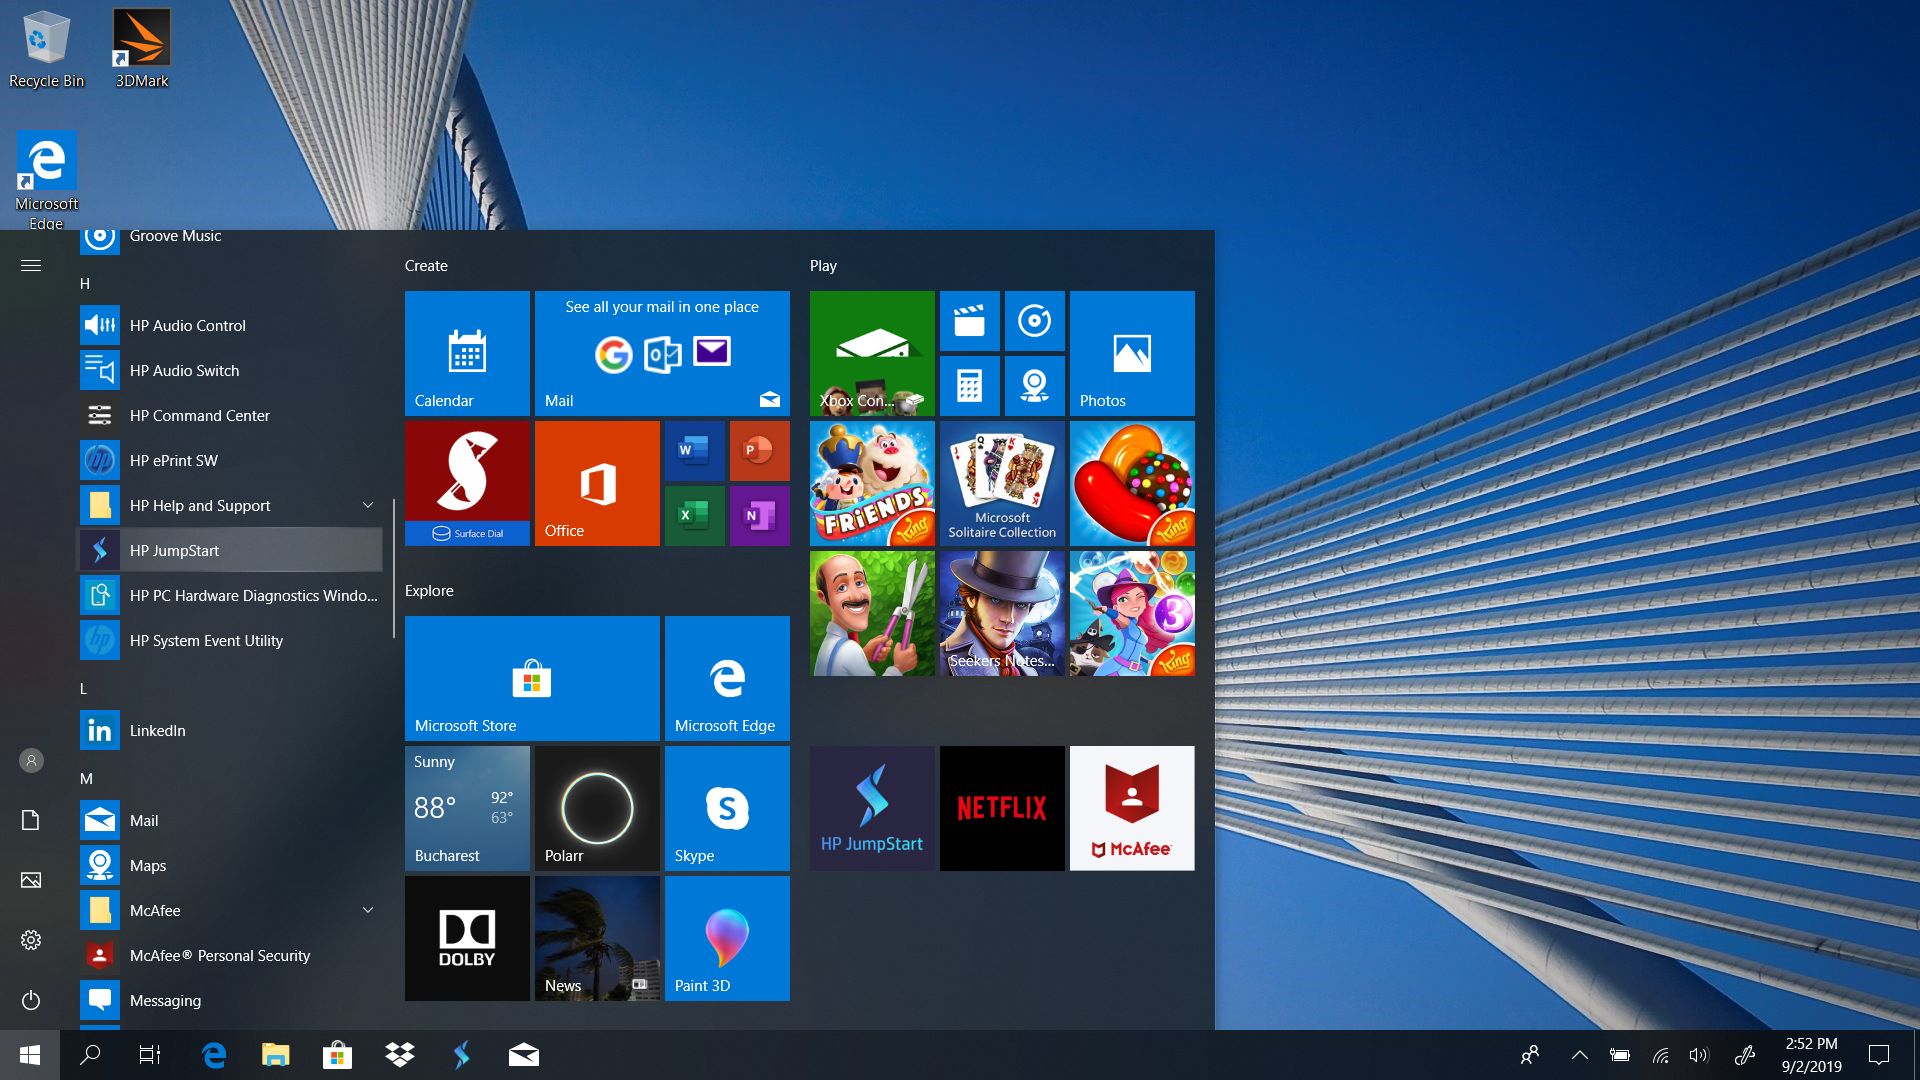Open Microsoft Solitaire Collection tile

[1002, 483]
